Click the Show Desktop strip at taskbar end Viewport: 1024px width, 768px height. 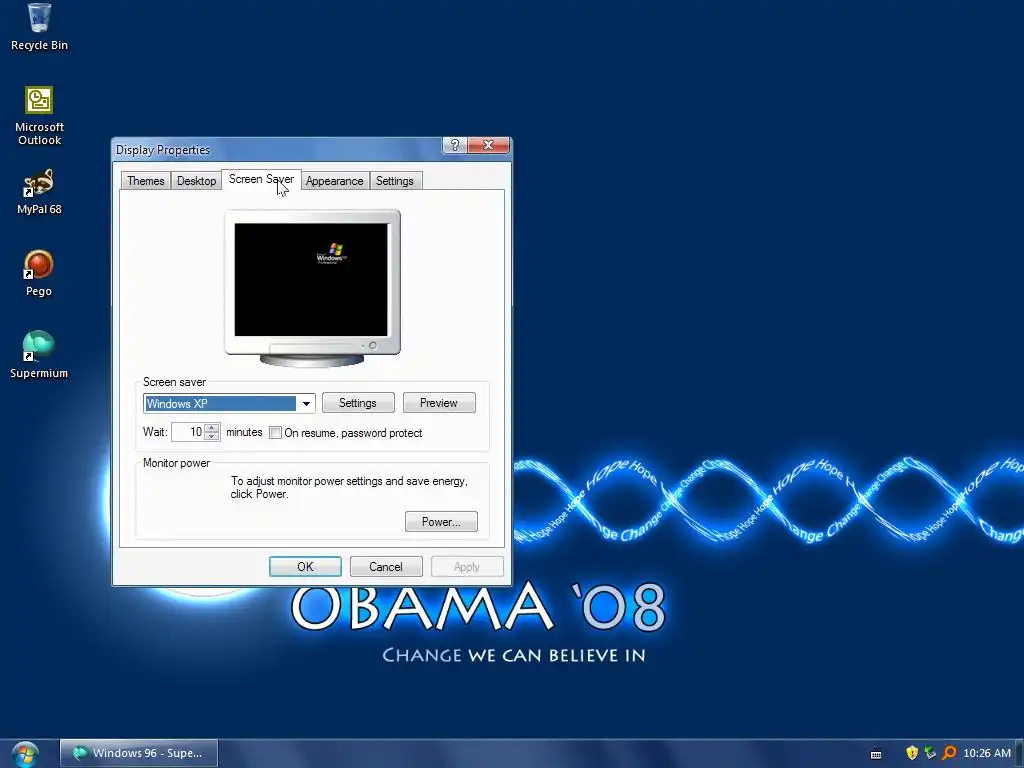click(1020, 753)
